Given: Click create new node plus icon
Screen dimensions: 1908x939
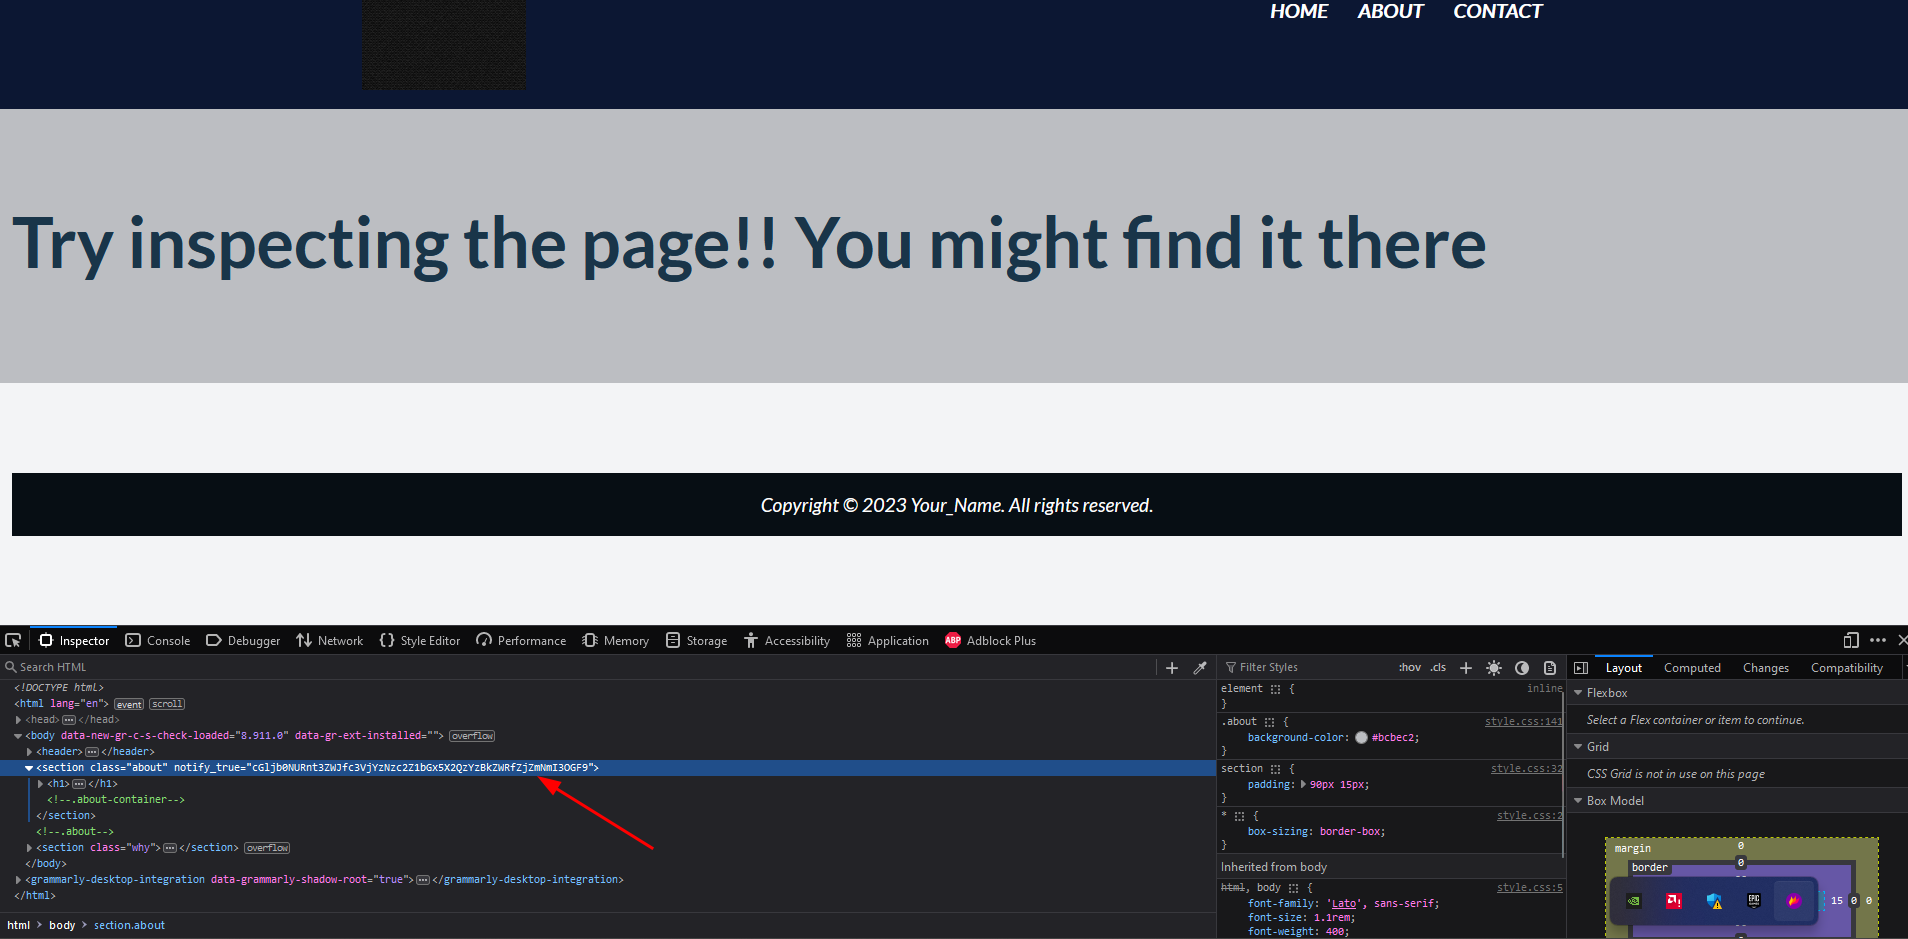Looking at the screenshot, I should click(1172, 668).
